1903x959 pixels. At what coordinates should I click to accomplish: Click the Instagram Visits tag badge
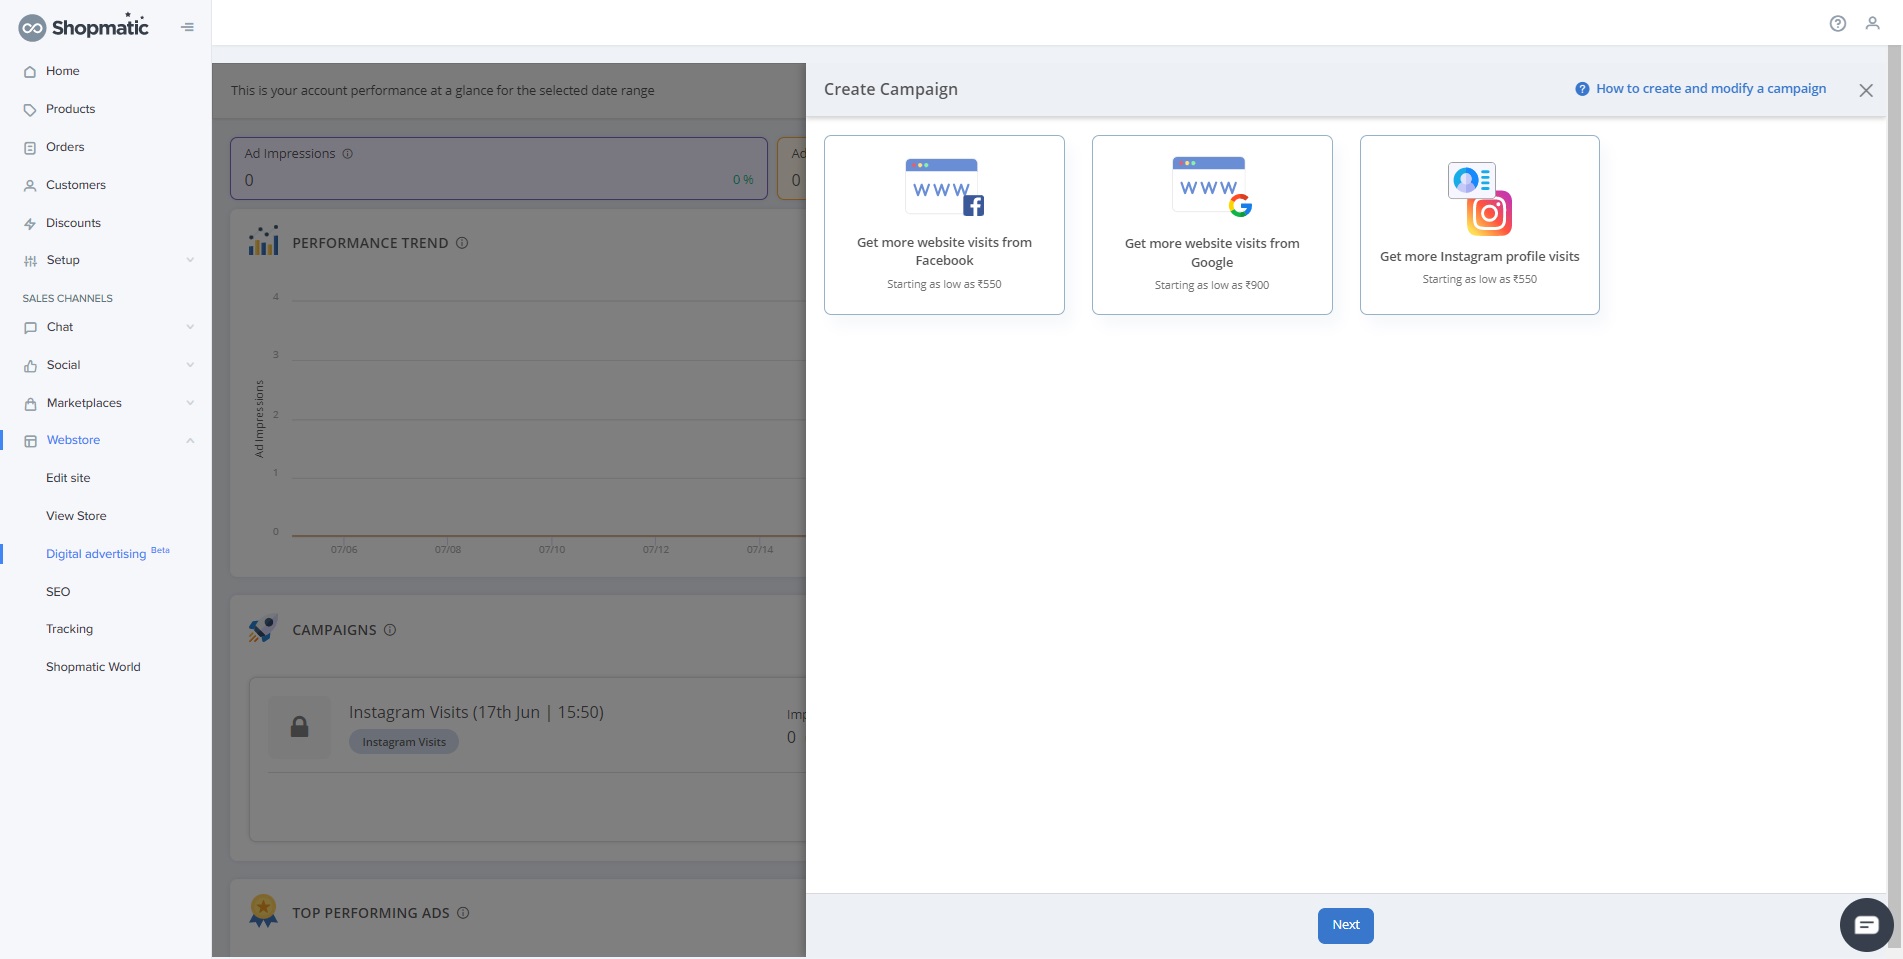click(404, 742)
